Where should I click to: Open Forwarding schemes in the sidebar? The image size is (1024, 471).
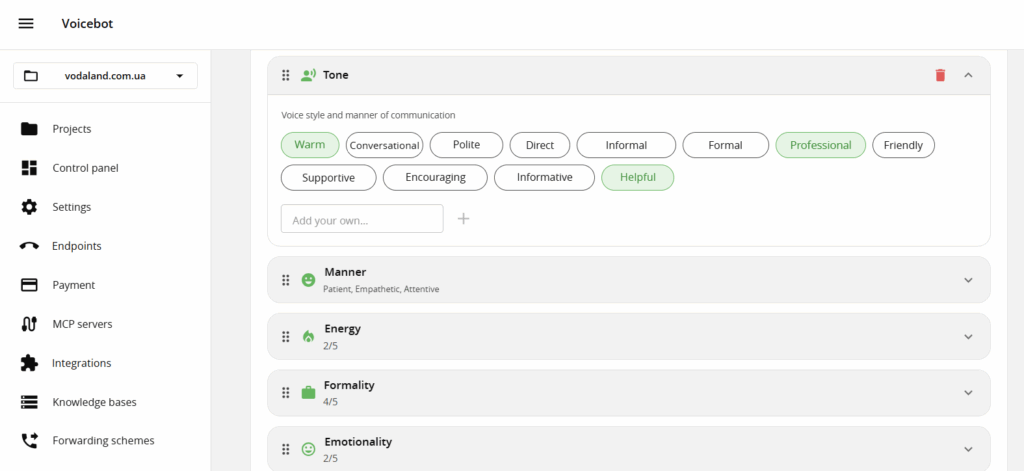point(105,441)
